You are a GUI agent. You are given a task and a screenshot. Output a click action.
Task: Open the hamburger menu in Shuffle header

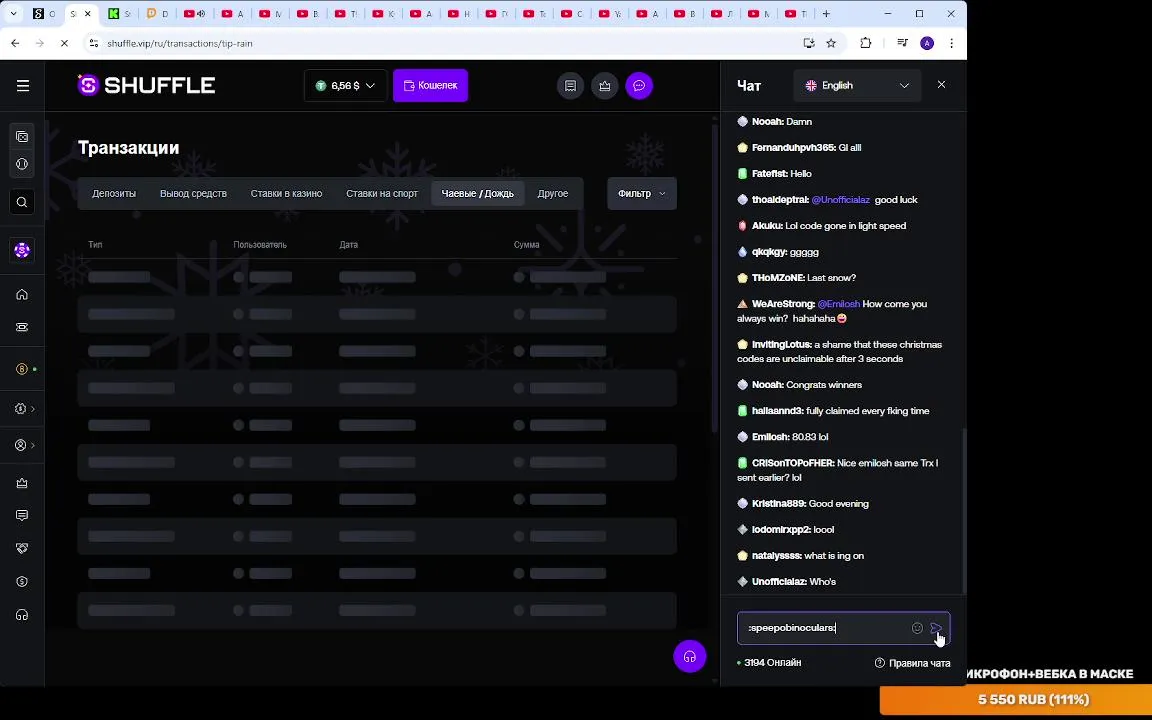point(23,85)
